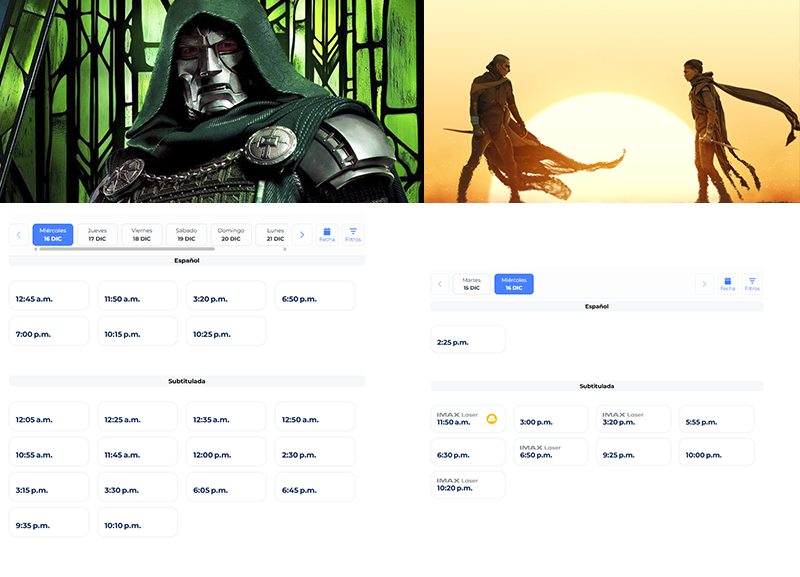Switch to Jueves 17 DIC
The height and width of the screenshot is (577, 800).
(x=97, y=235)
